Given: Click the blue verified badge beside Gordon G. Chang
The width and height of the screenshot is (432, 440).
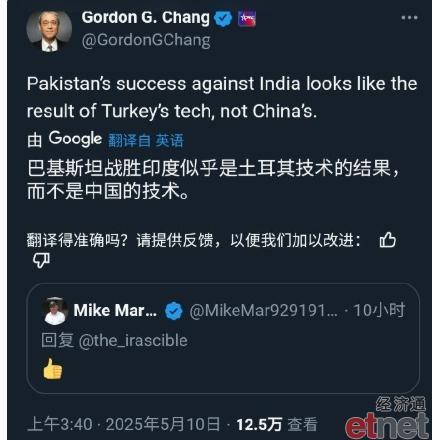Looking at the screenshot, I should point(223,19).
